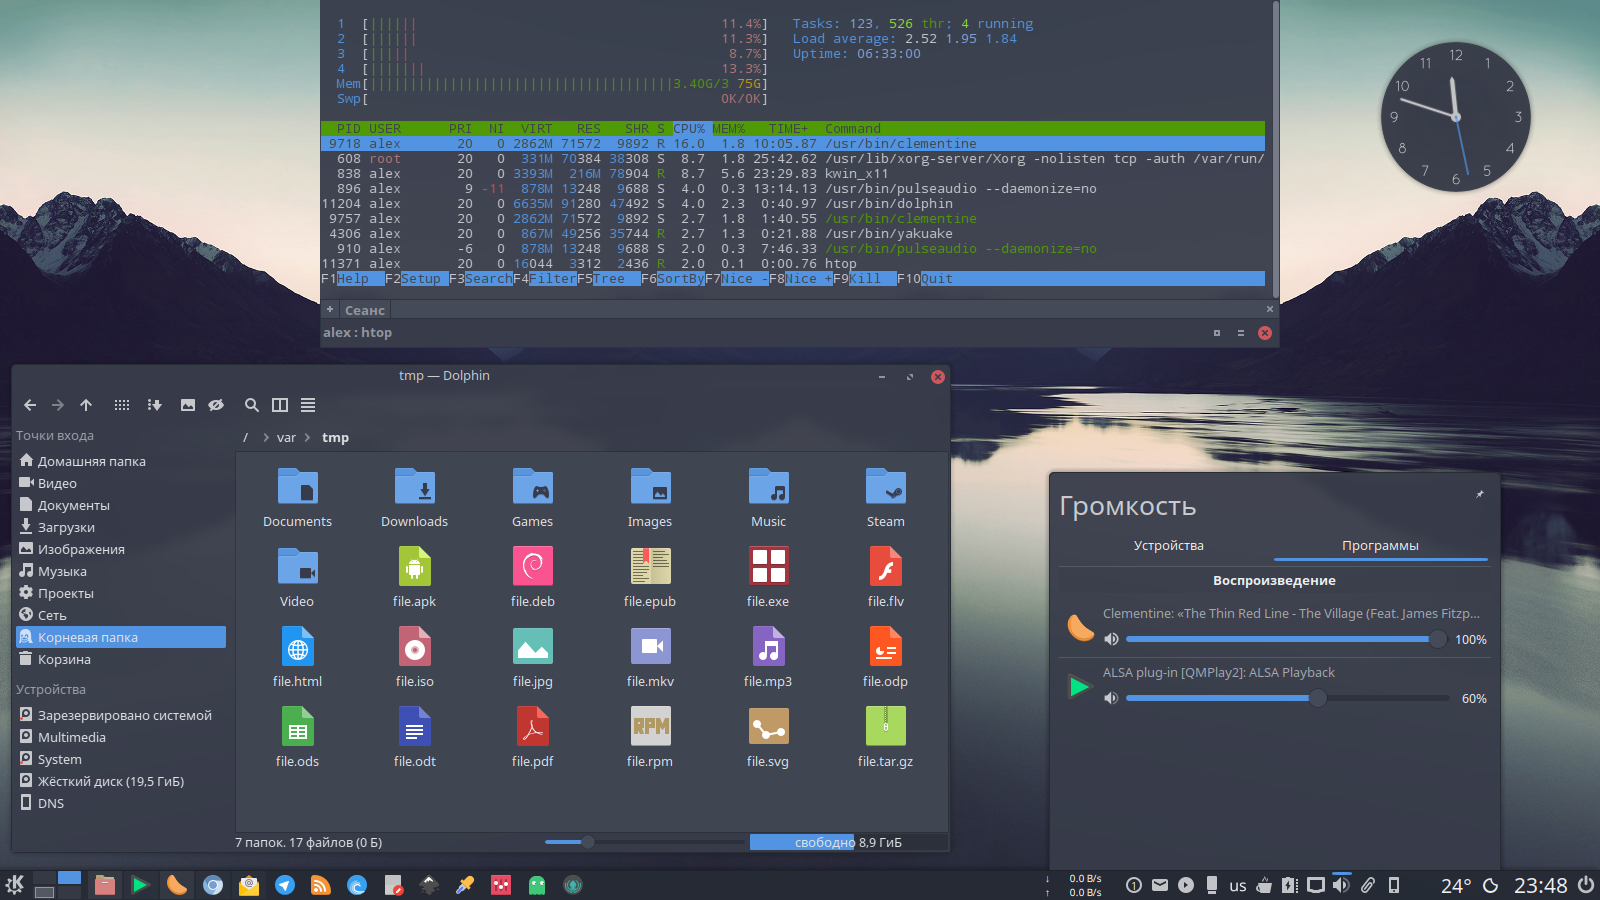Open the sort-by menu in Dolphin toolbar
Screen dimensions: 1600x900
154,405
